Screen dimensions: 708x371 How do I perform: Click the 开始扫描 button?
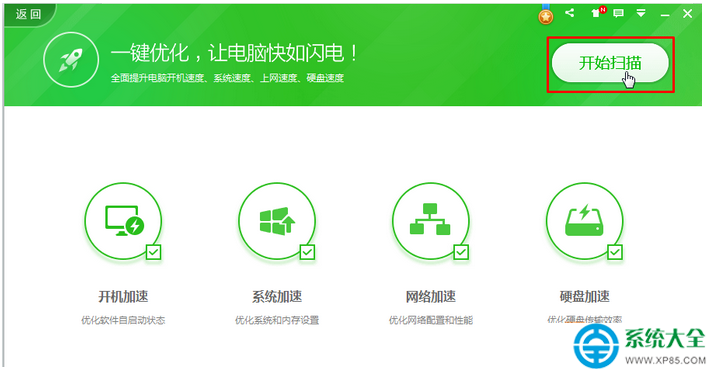point(610,63)
